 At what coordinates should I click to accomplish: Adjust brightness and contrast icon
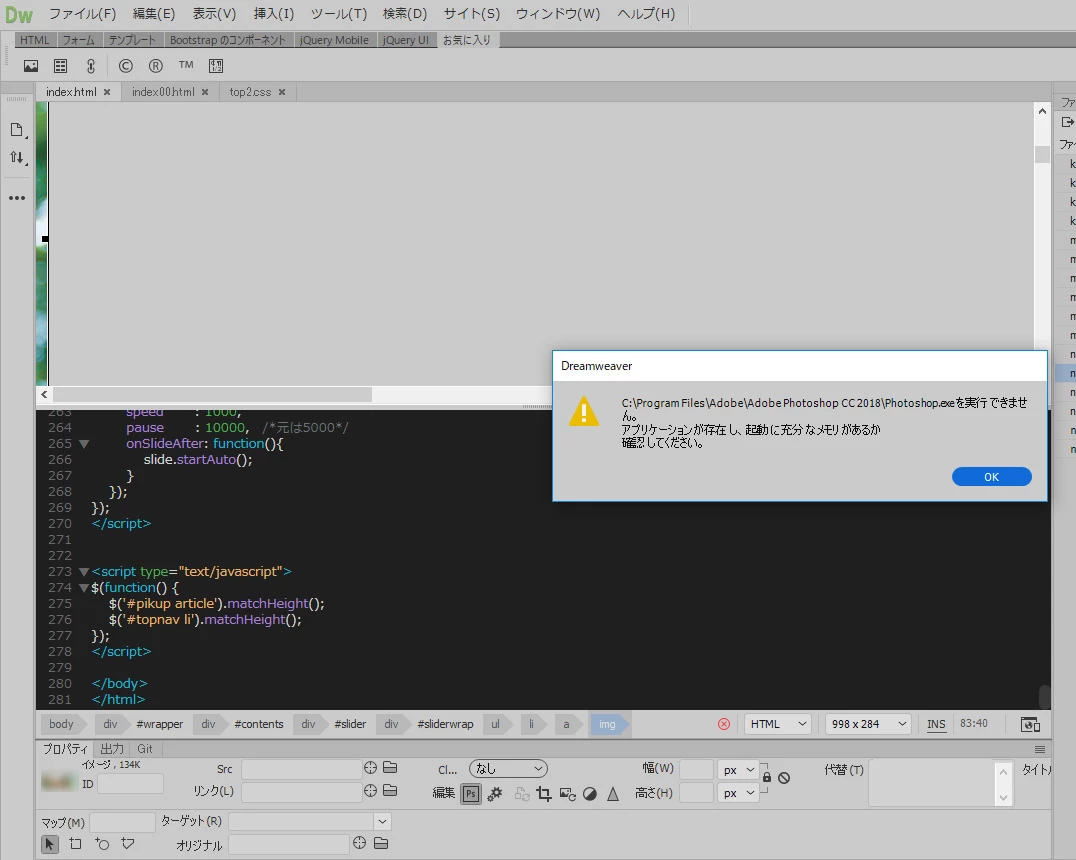click(x=589, y=794)
